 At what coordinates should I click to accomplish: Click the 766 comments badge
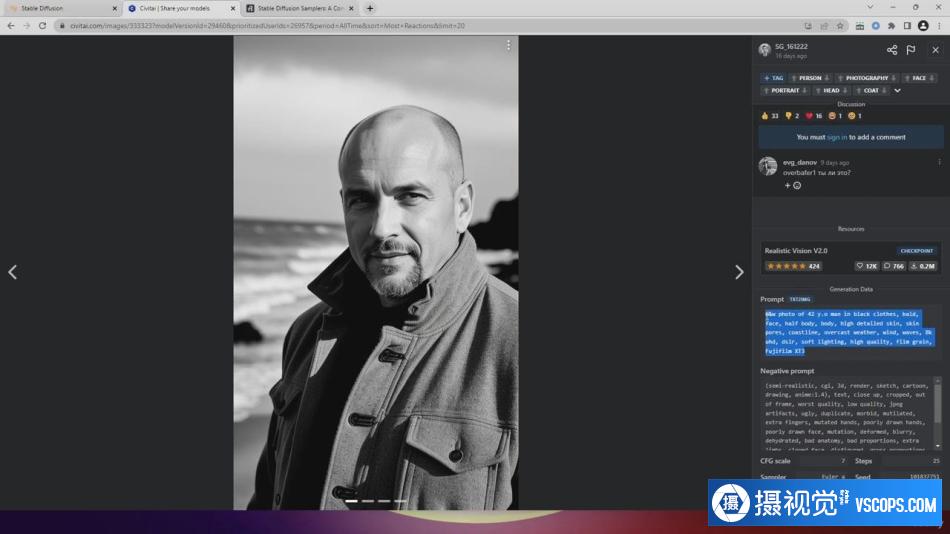tap(894, 266)
